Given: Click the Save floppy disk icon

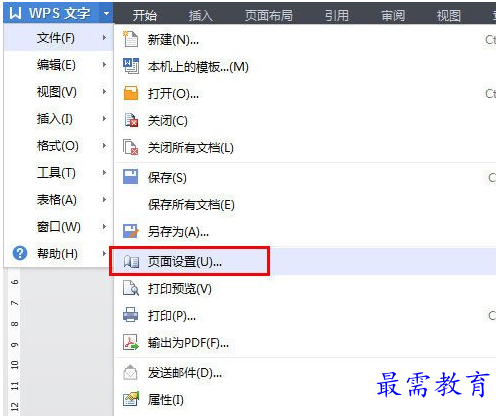Looking at the screenshot, I should click(130, 177).
